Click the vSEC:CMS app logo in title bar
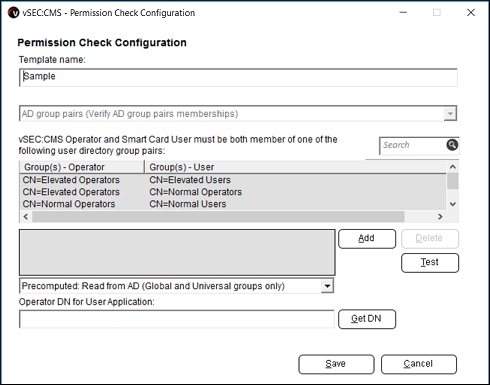Viewport: 490px width, 385px height. click(14, 13)
